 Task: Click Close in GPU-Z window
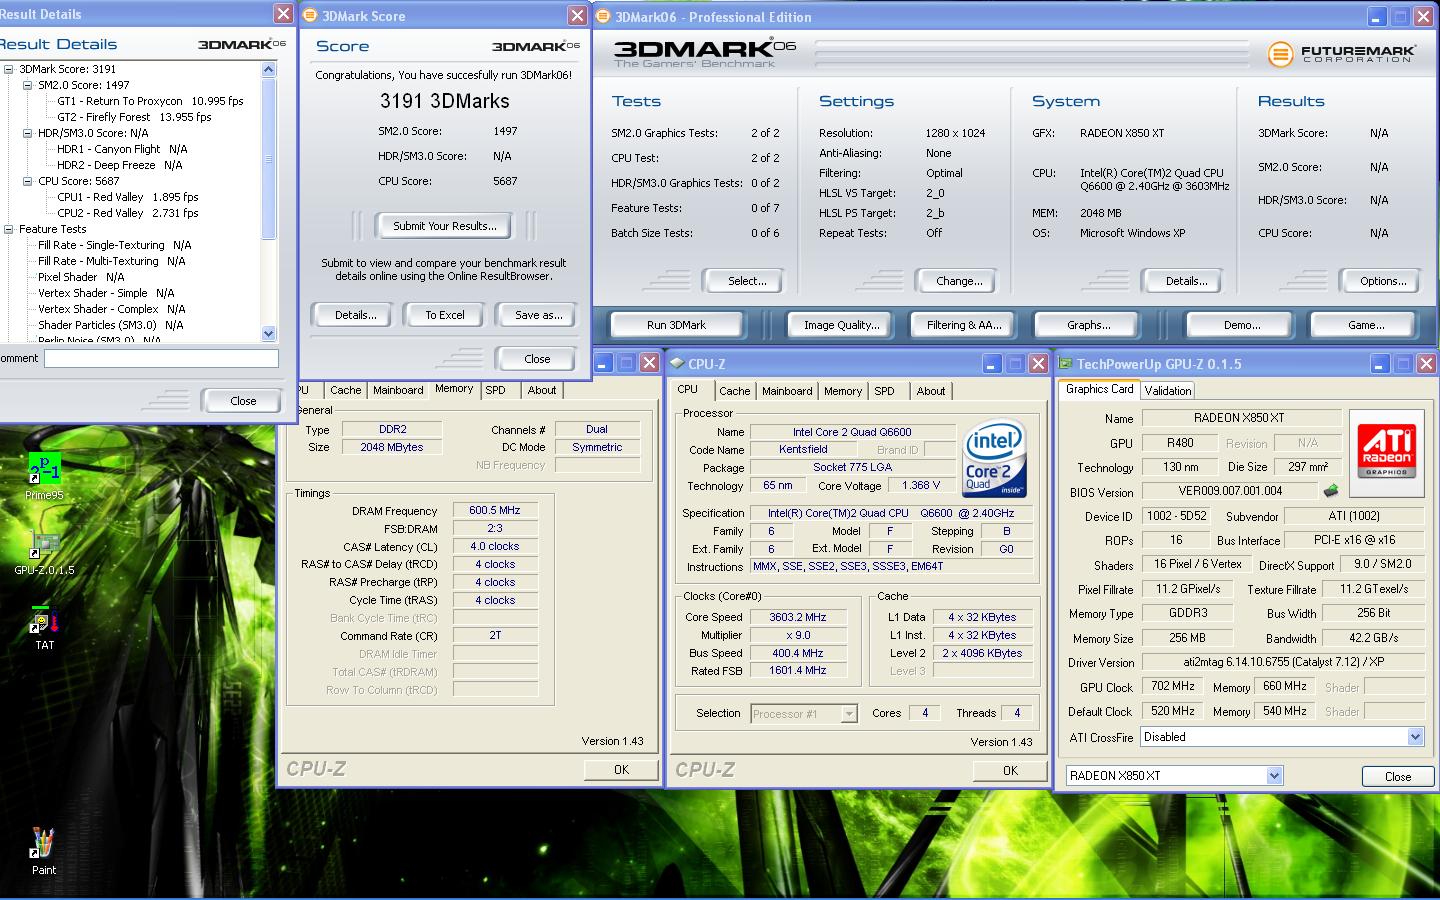pyautogui.click(x=1398, y=777)
